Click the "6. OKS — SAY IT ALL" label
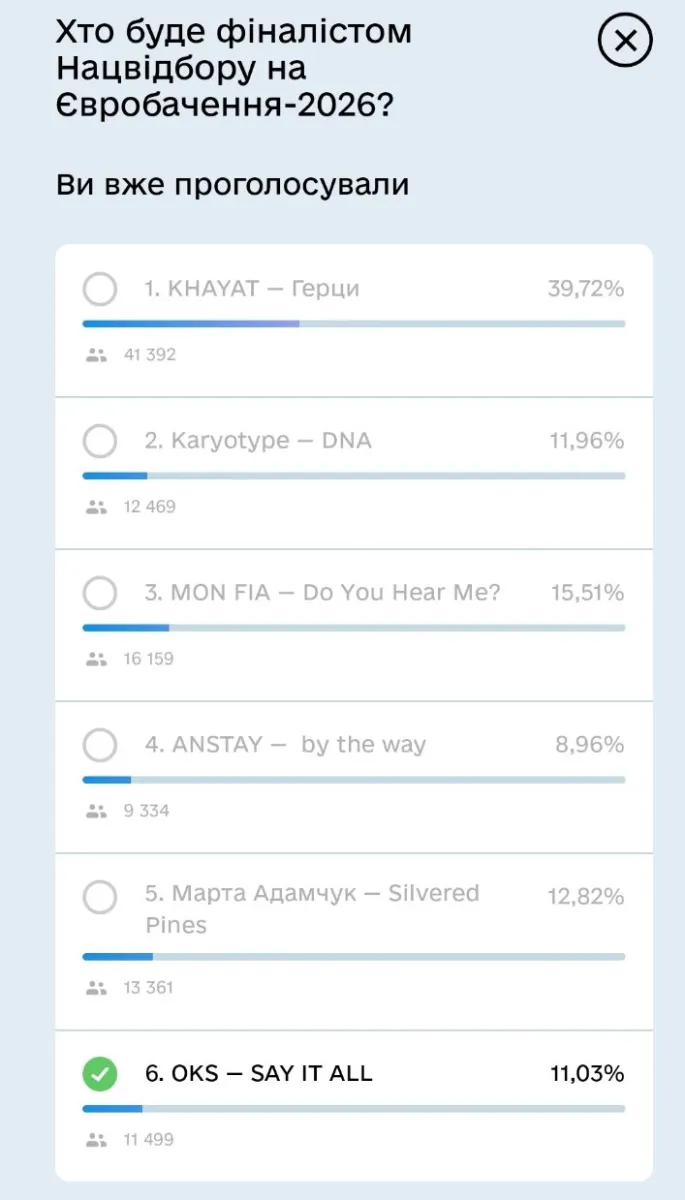The height and width of the screenshot is (1200, 685). 259,1074
